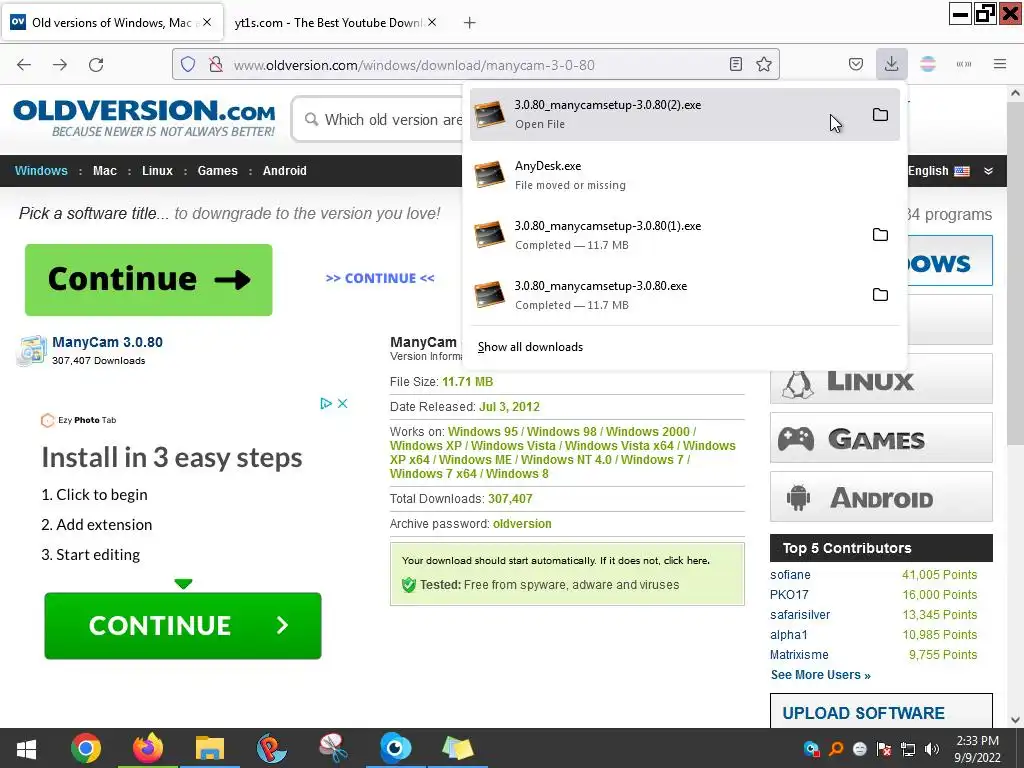Click the page vertical scrollbar thumb
The image size is (1024, 768).
(x=1015, y=274)
